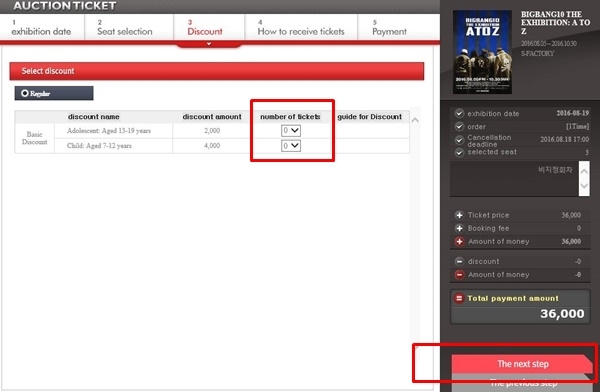Click The next step button

(x=522, y=364)
